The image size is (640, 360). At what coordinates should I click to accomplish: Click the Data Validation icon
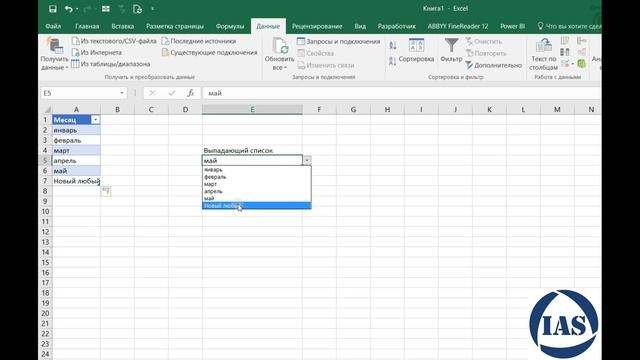pos(564,64)
